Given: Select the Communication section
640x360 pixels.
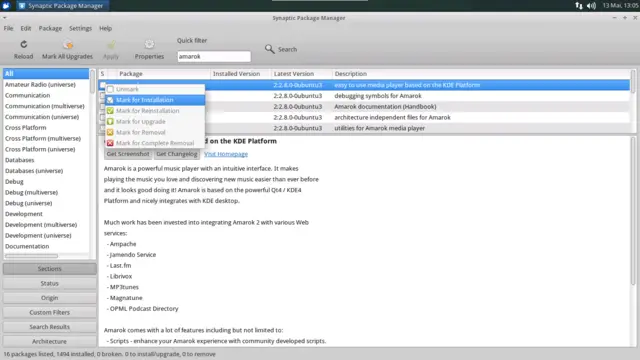Looking at the screenshot, I should point(46,95).
